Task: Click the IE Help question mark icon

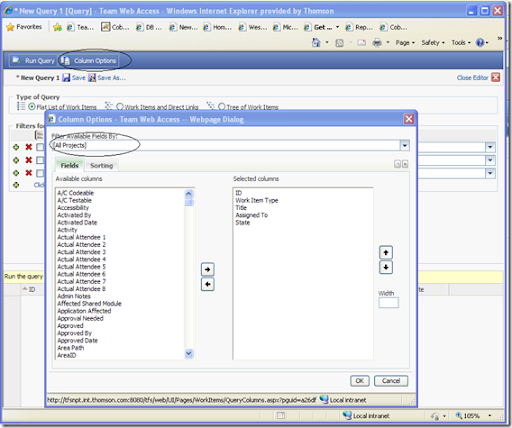Action: point(480,42)
